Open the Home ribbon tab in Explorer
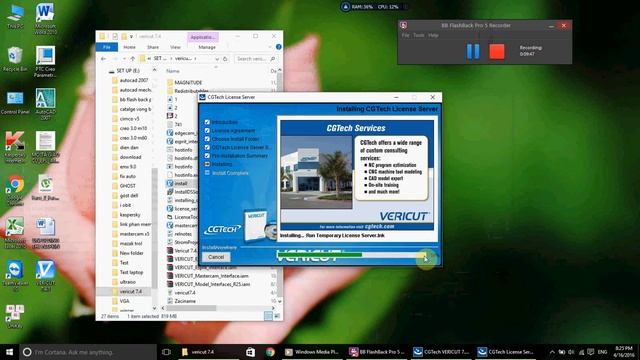Viewport: 640px width, 360px height. click(x=129, y=47)
